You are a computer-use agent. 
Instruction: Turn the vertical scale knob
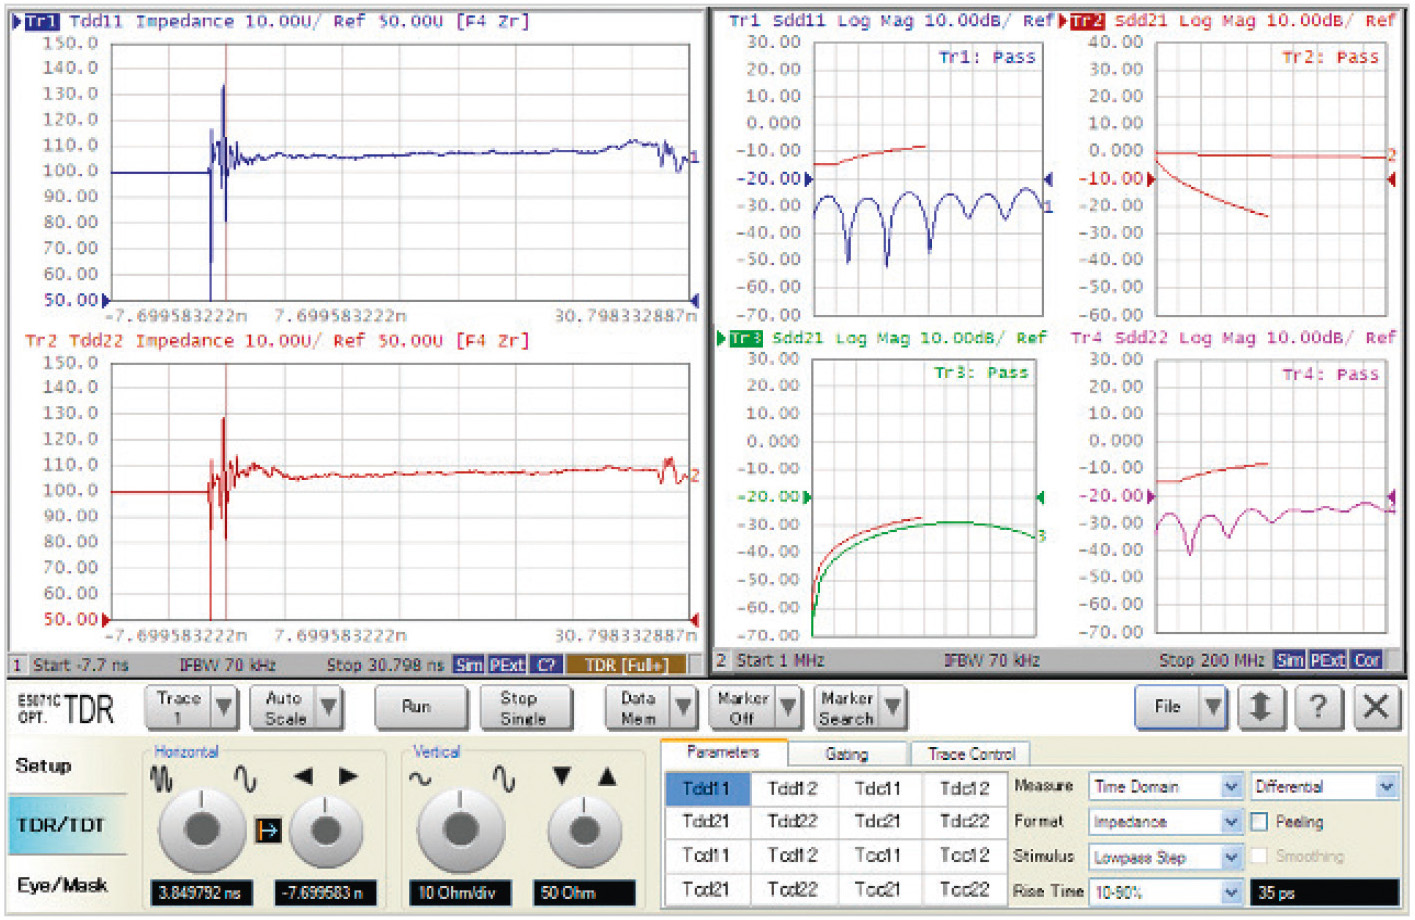click(x=460, y=829)
